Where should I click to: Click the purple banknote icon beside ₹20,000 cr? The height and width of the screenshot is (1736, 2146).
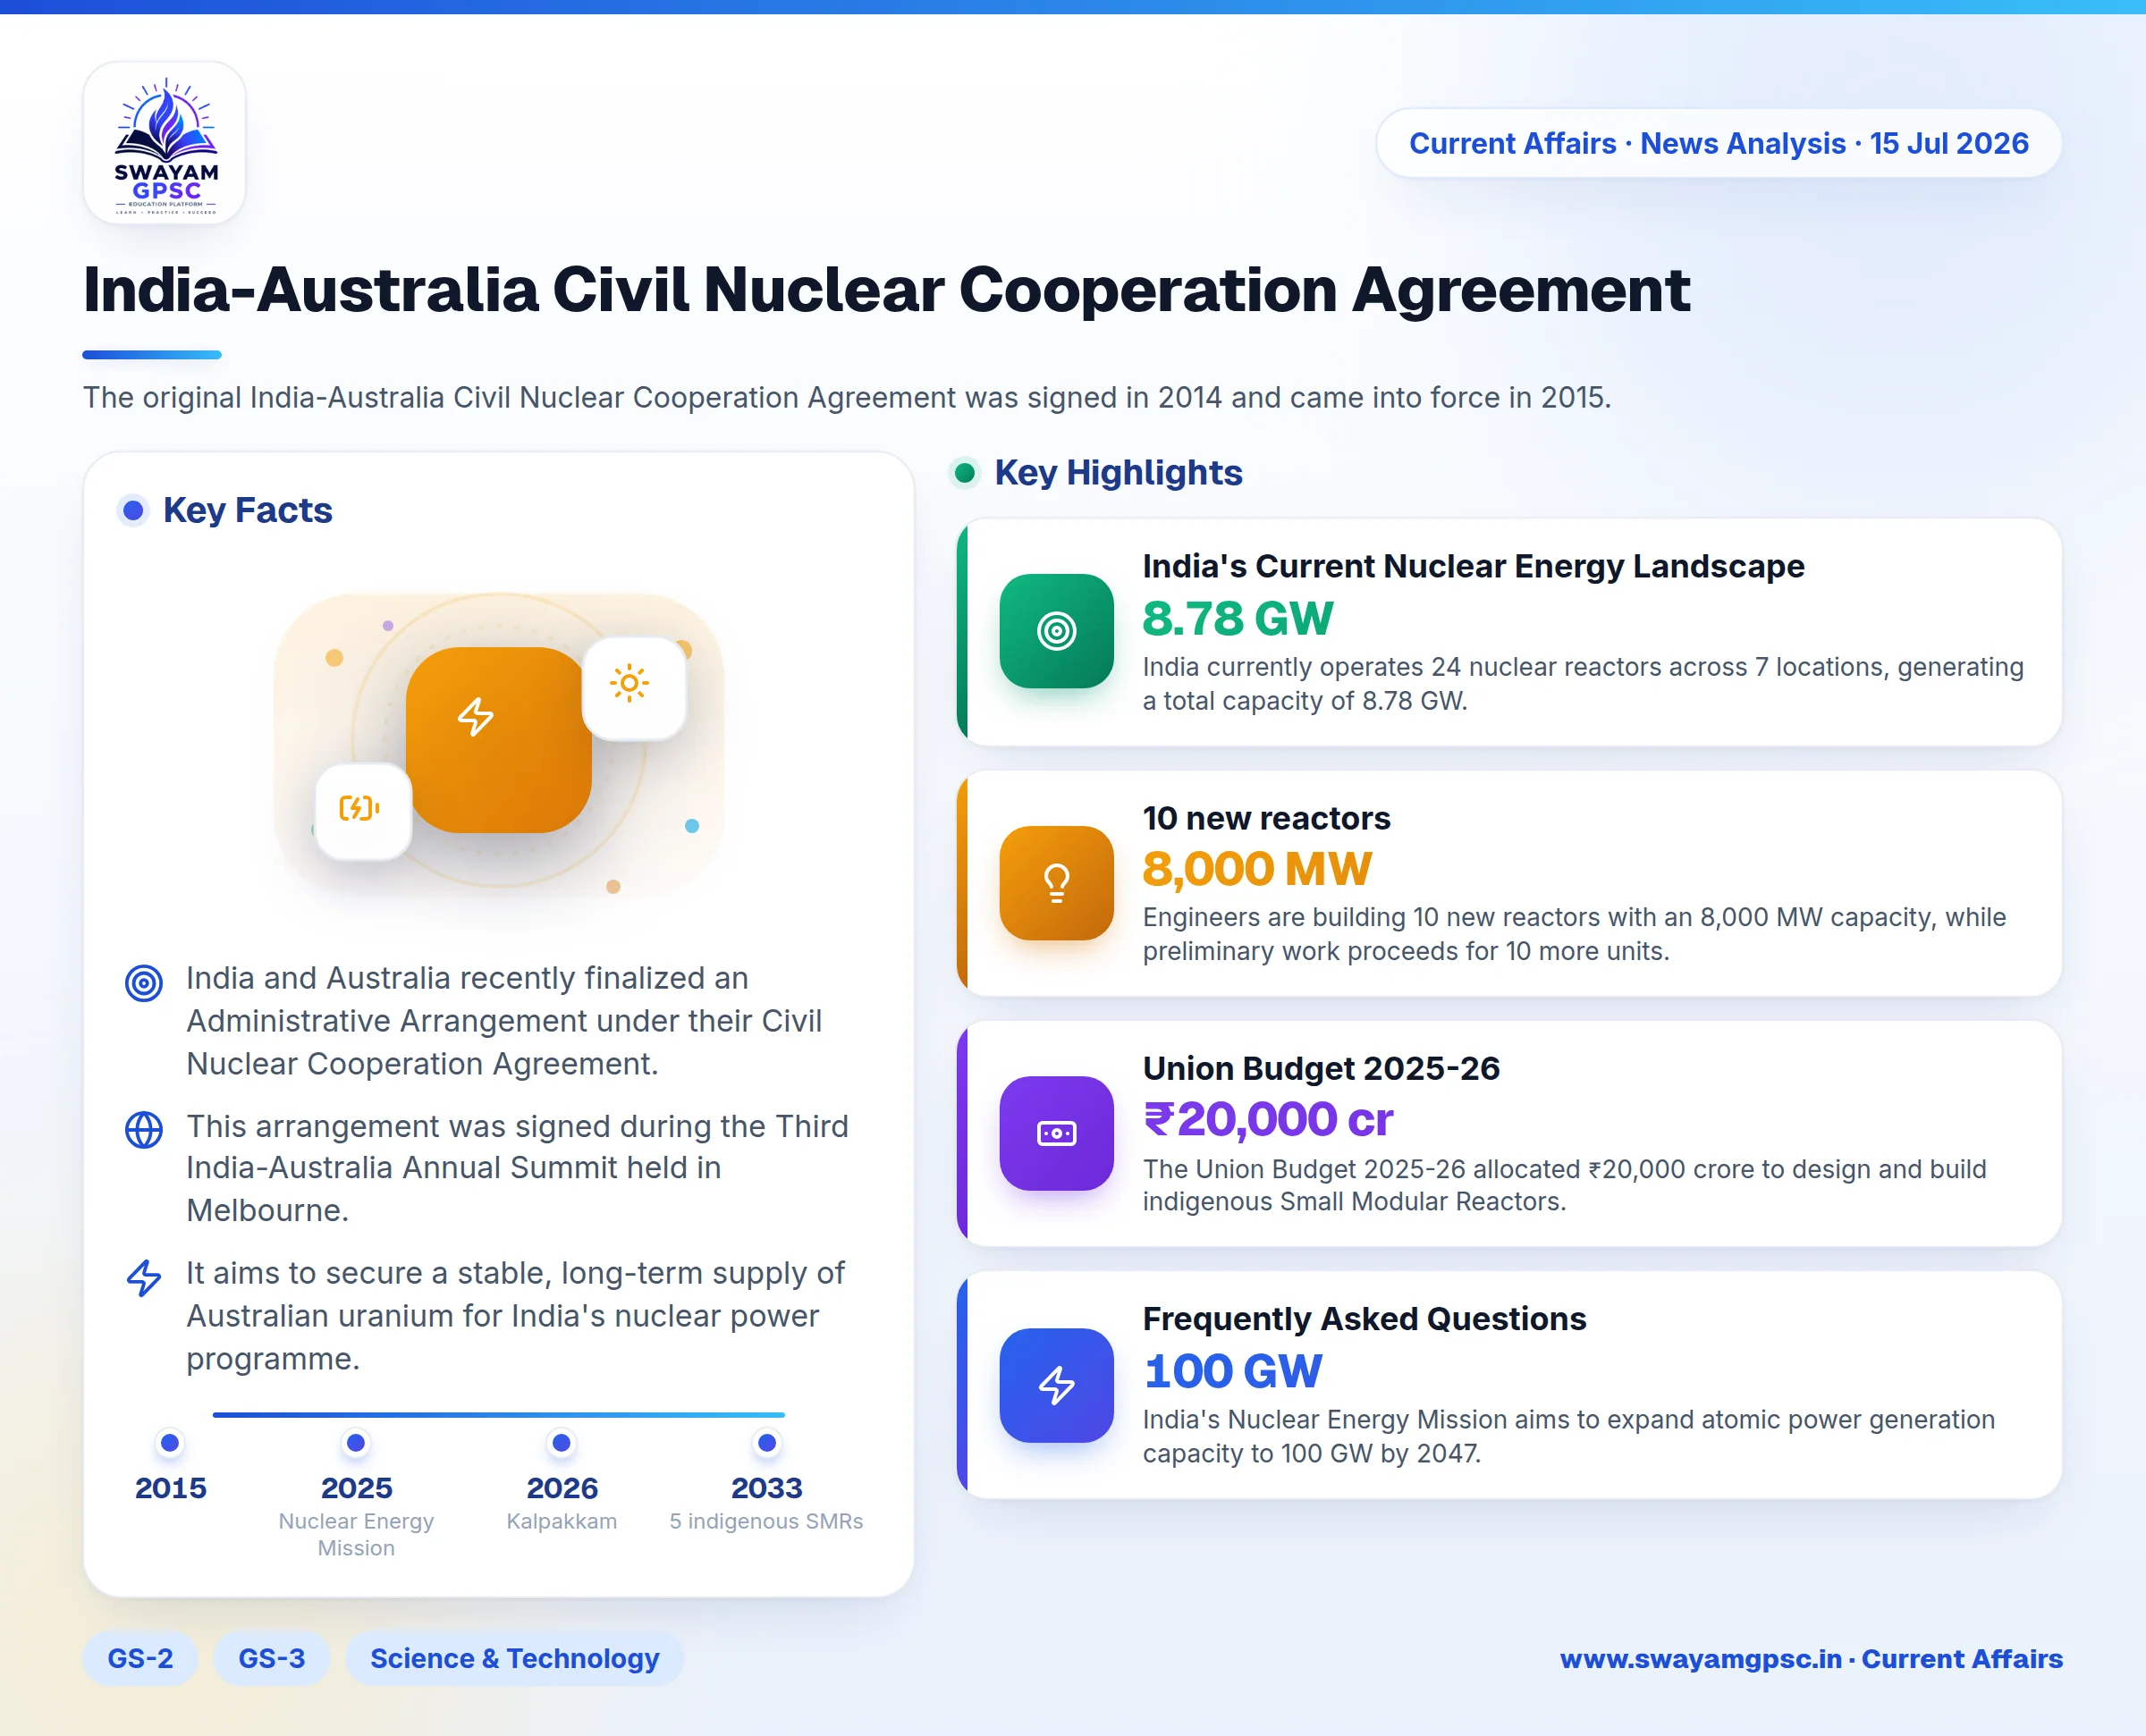tap(1056, 1133)
